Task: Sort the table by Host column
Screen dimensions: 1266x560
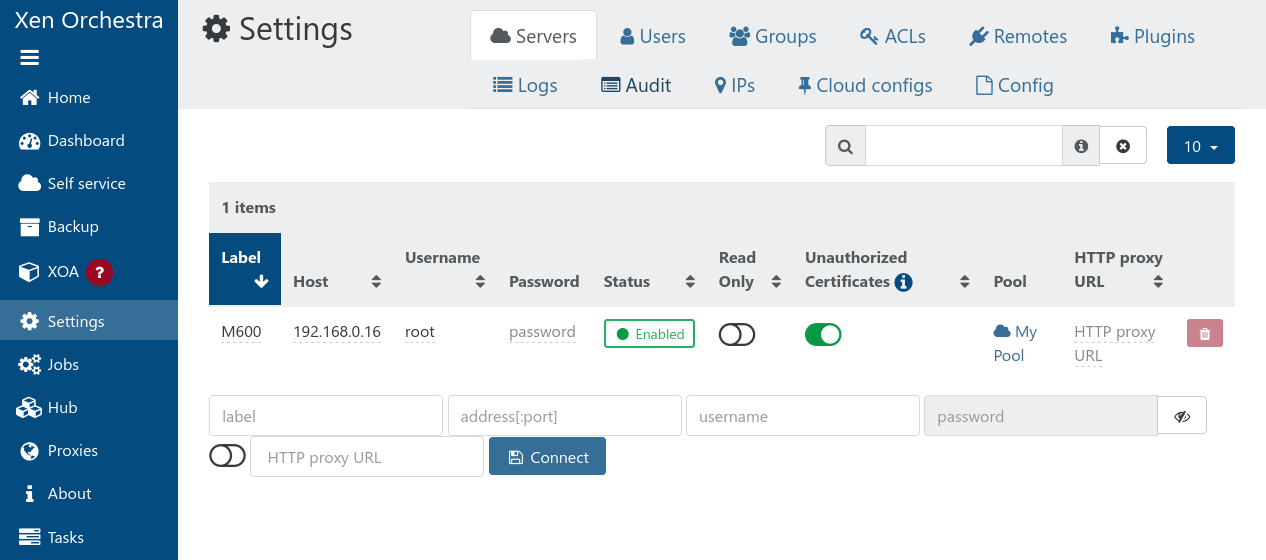Action: click(x=376, y=282)
